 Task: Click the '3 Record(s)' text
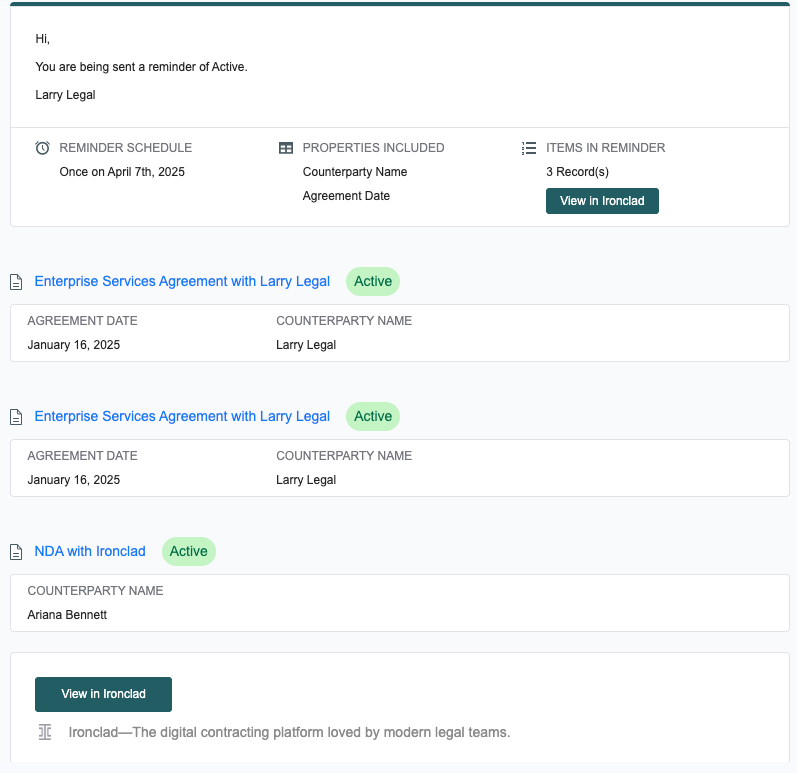(x=577, y=172)
